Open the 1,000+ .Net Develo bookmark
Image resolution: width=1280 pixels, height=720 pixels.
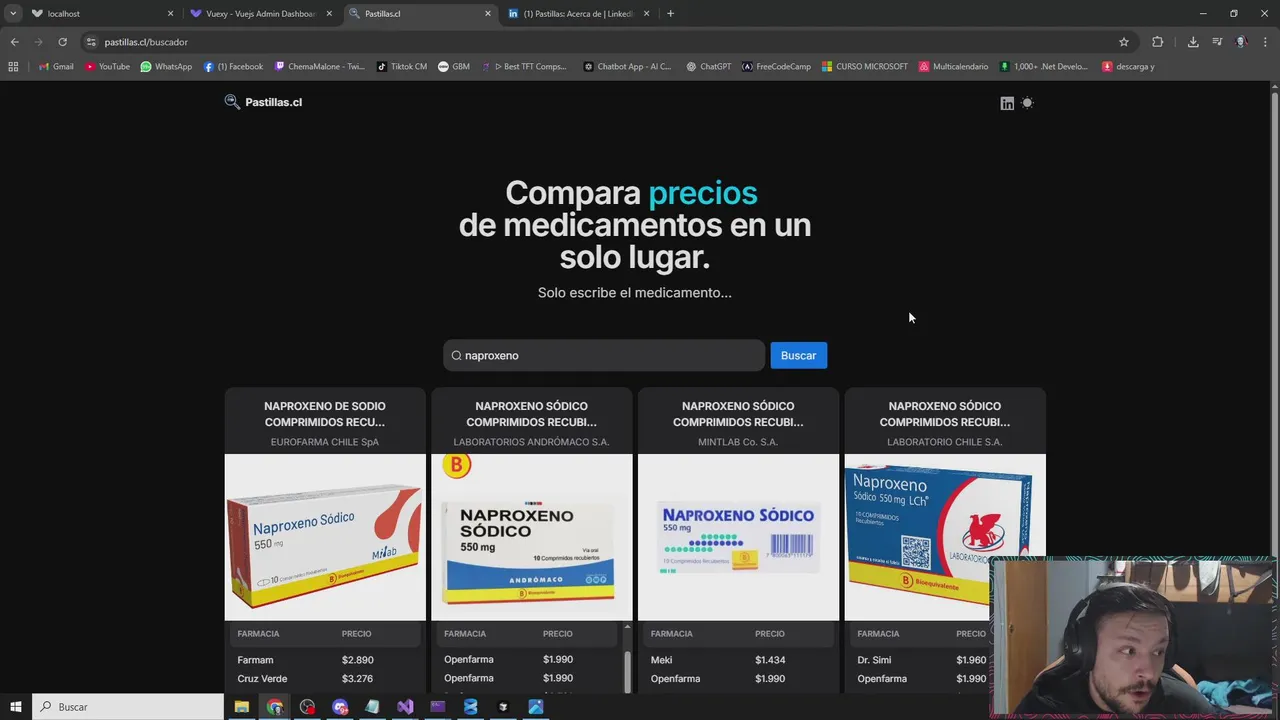point(1043,67)
